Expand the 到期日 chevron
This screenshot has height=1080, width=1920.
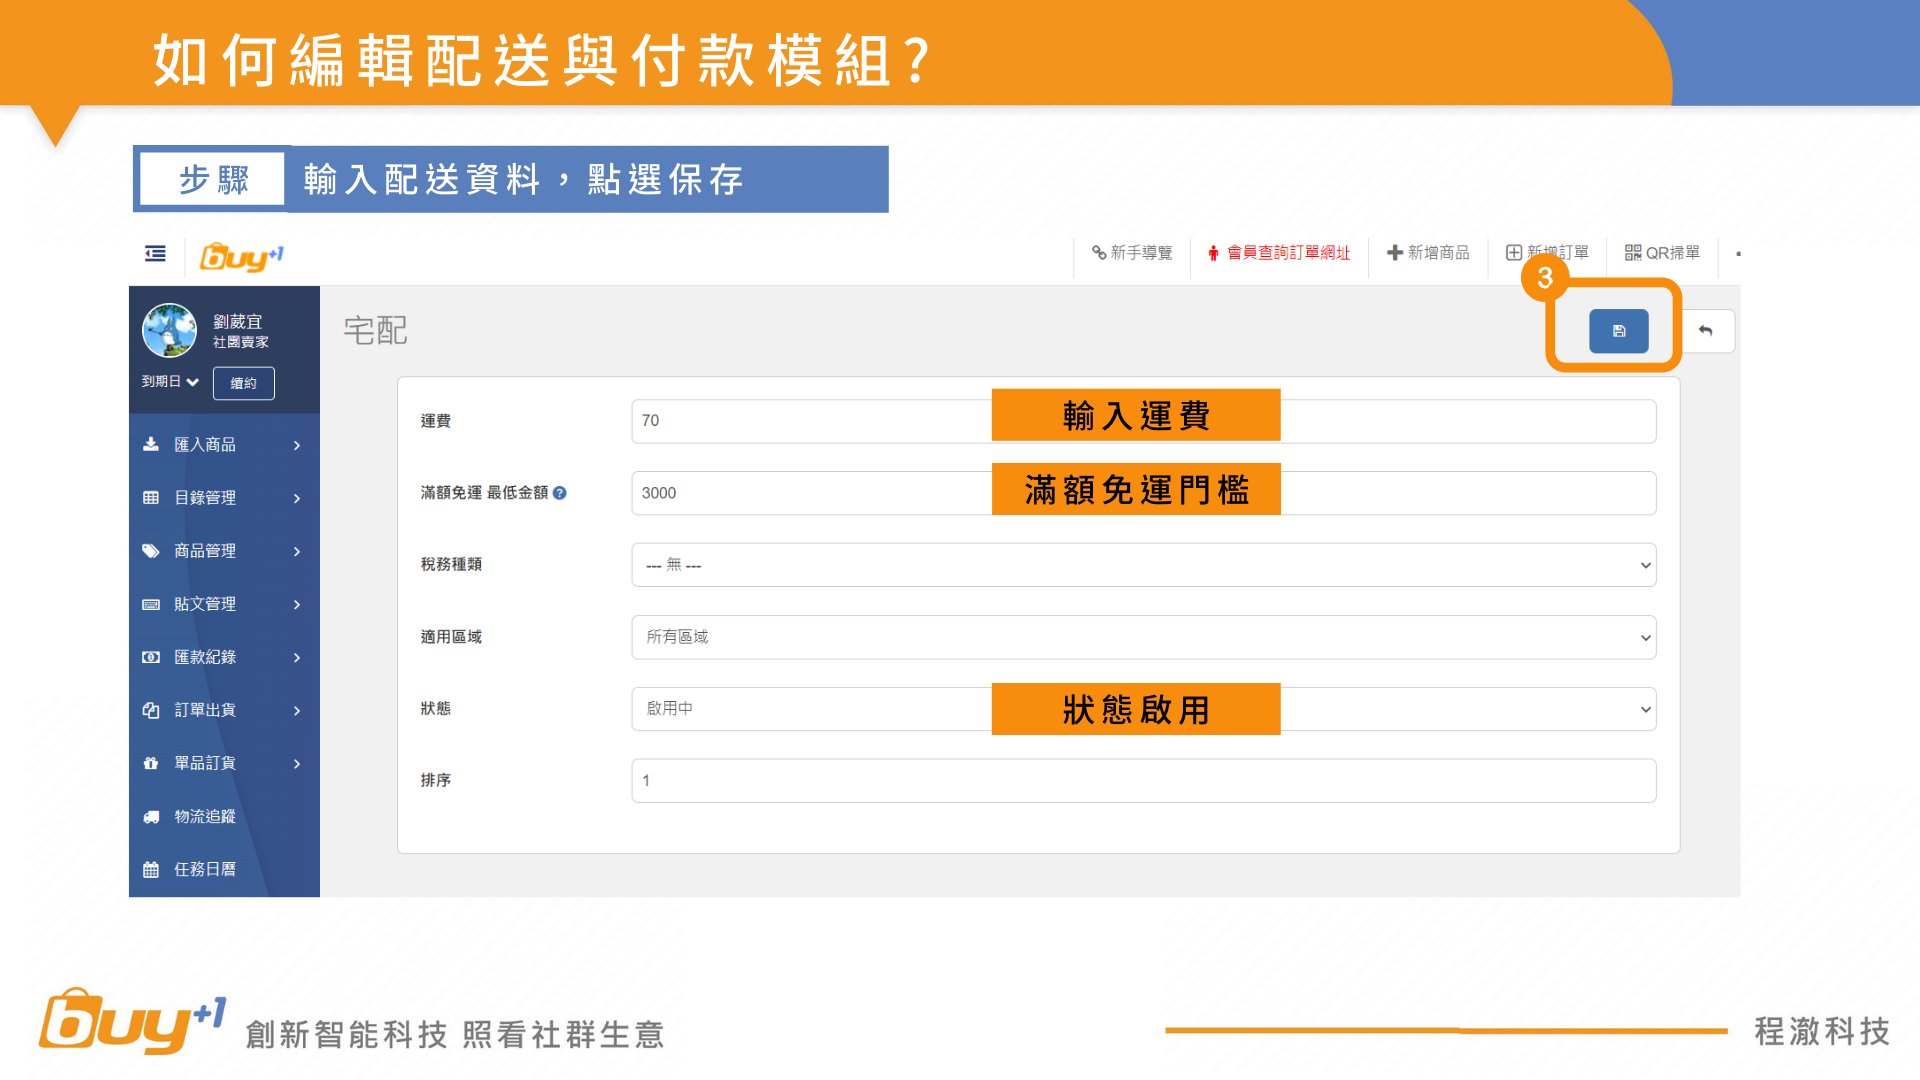click(192, 382)
